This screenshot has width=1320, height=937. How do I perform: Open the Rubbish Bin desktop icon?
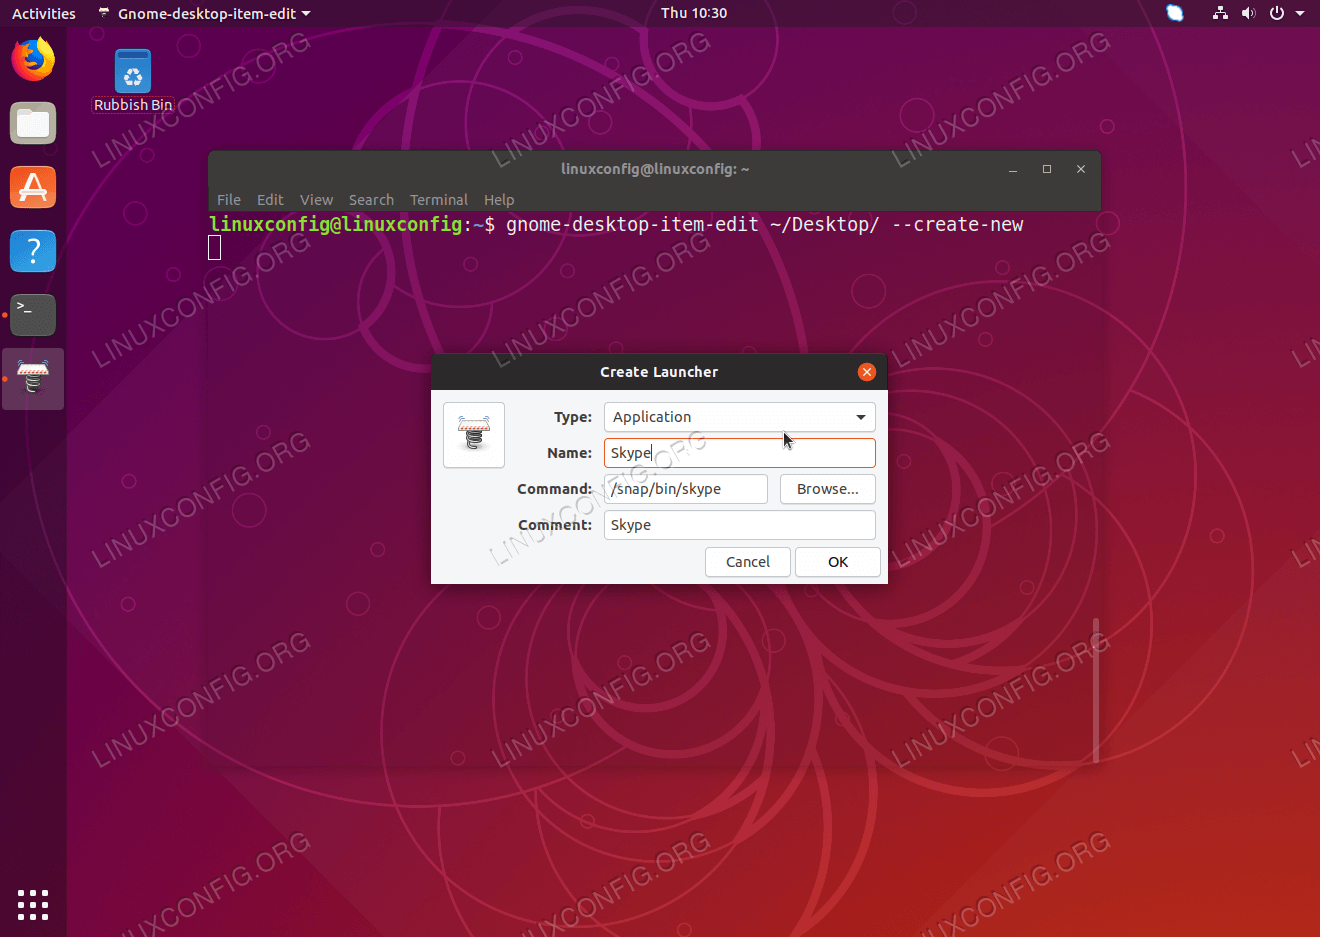(133, 80)
